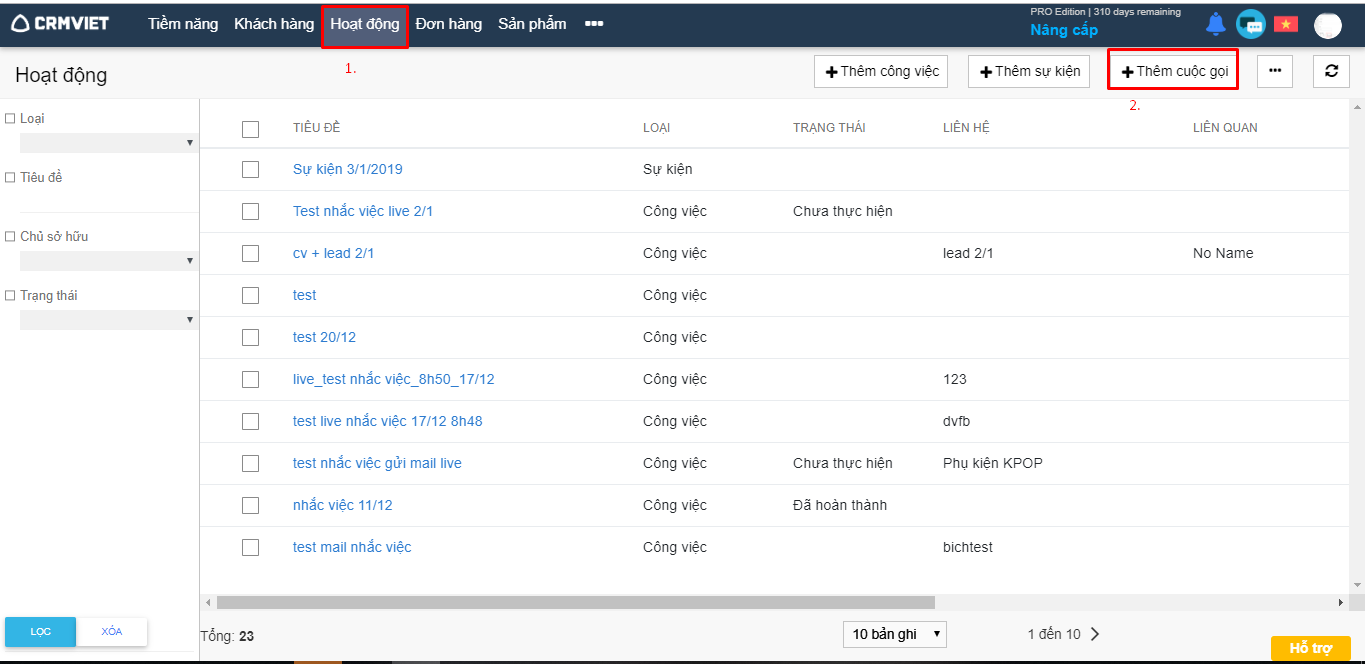Click the Vietnam flag language icon
This screenshot has height=664, width=1365.
[x=1285, y=24]
